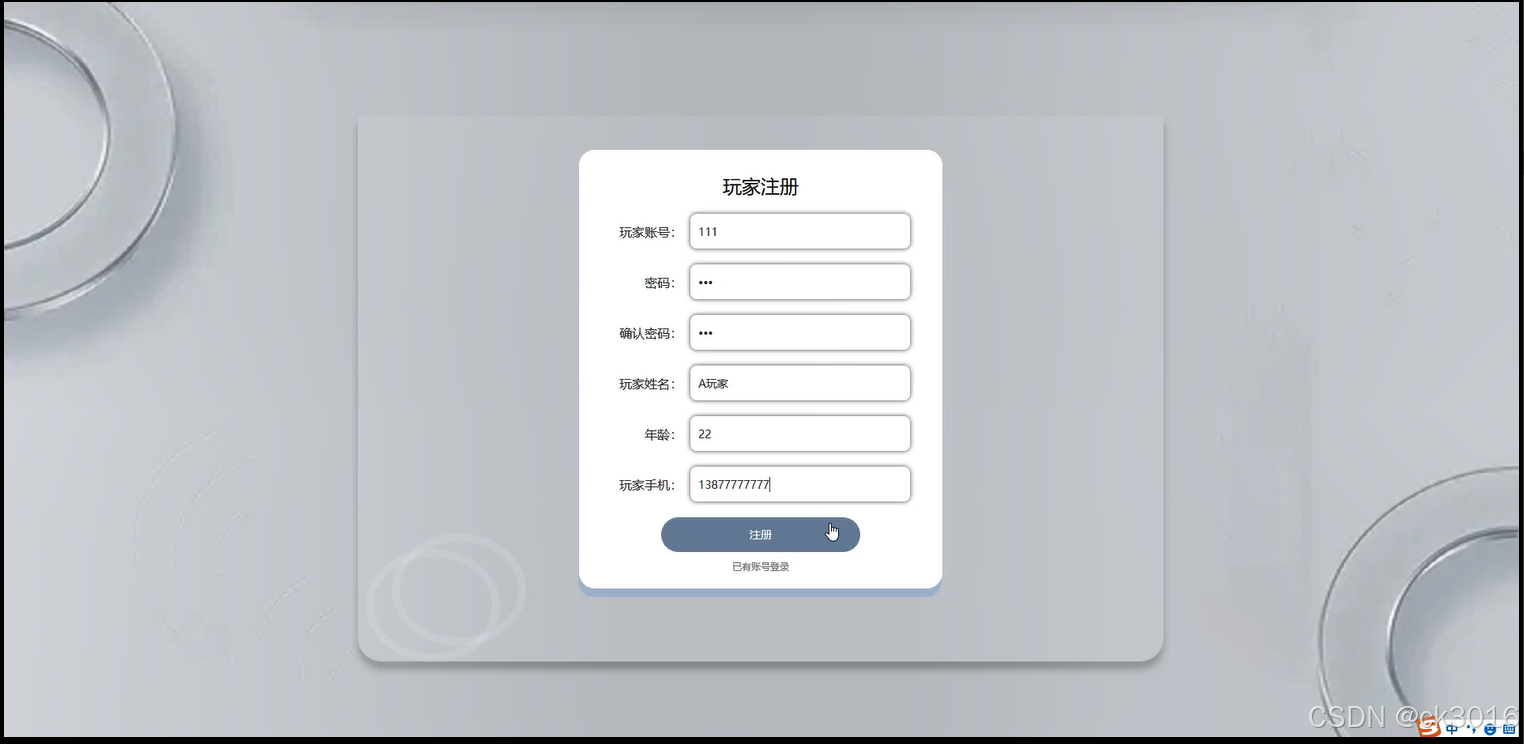
Task: Focus the 玩家账号 input containing 111
Action: pos(800,231)
